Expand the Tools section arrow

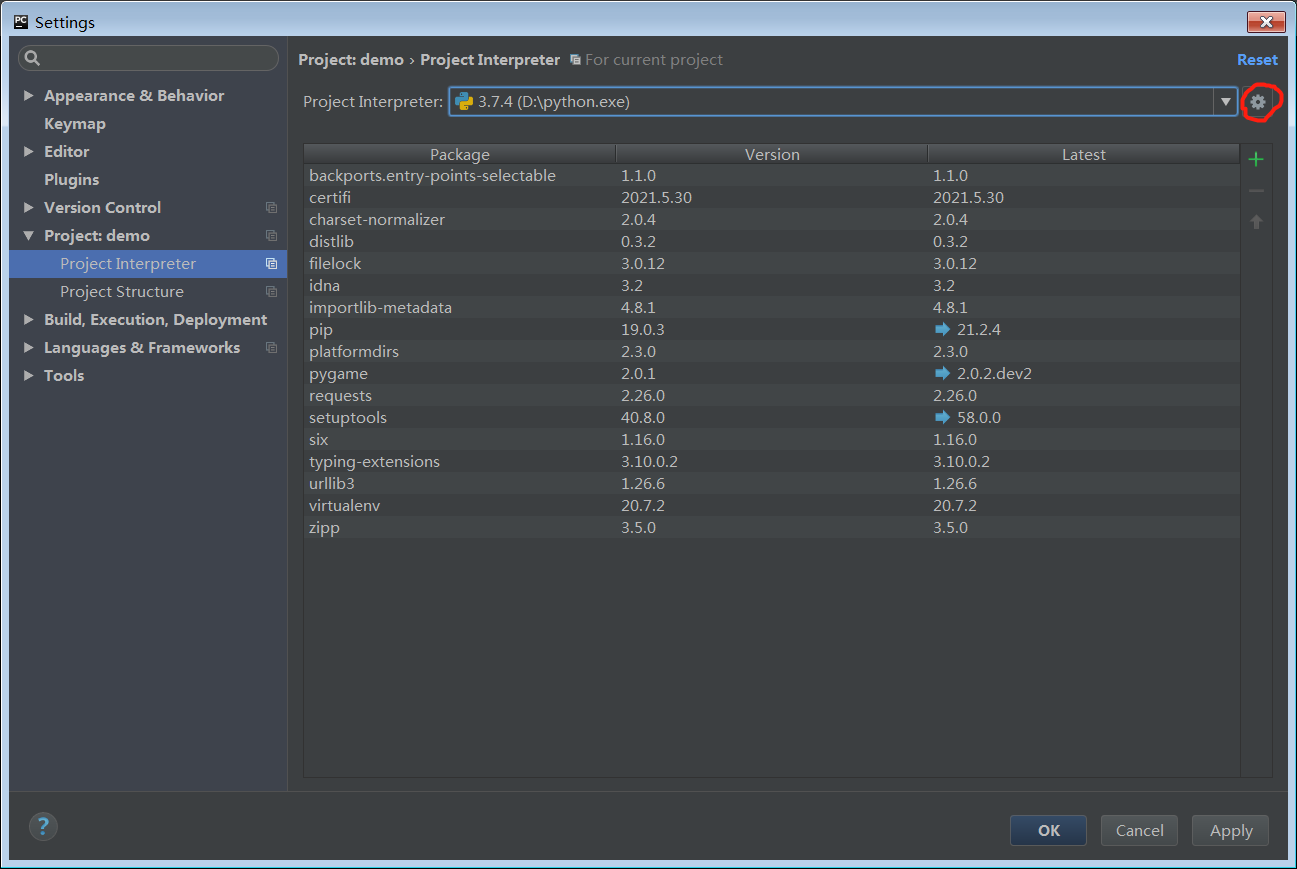pyautogui.click(x=29, y=376)
